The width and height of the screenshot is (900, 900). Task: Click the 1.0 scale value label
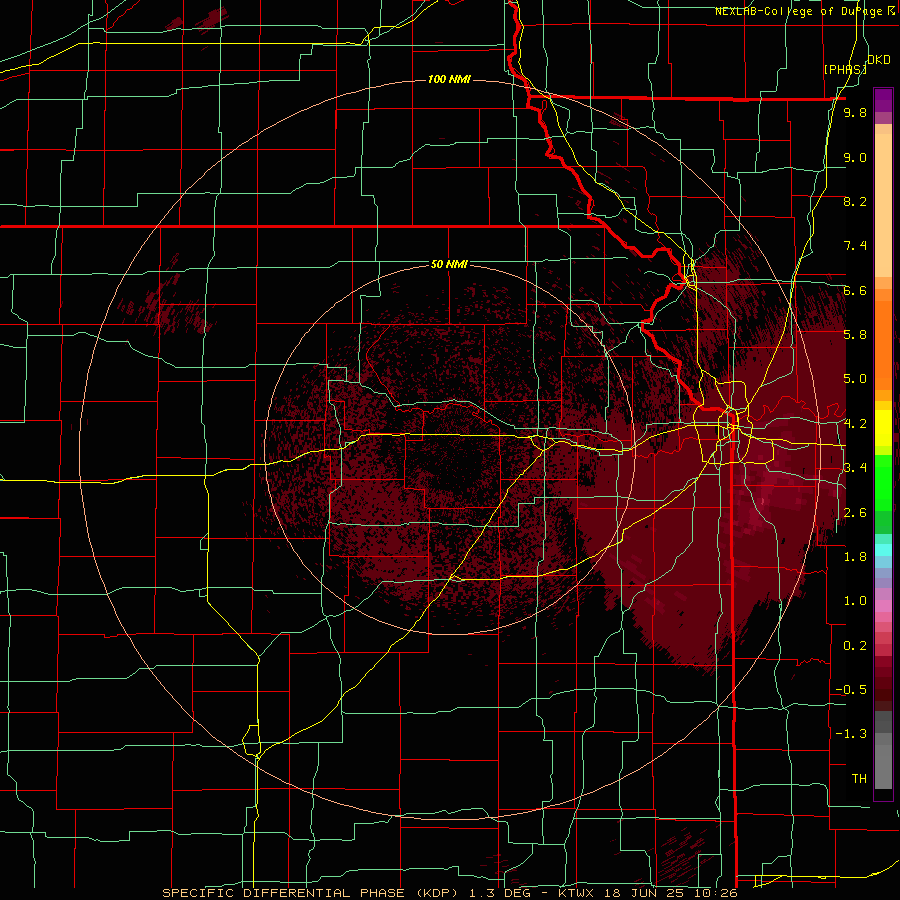click(x=855, y=601)
